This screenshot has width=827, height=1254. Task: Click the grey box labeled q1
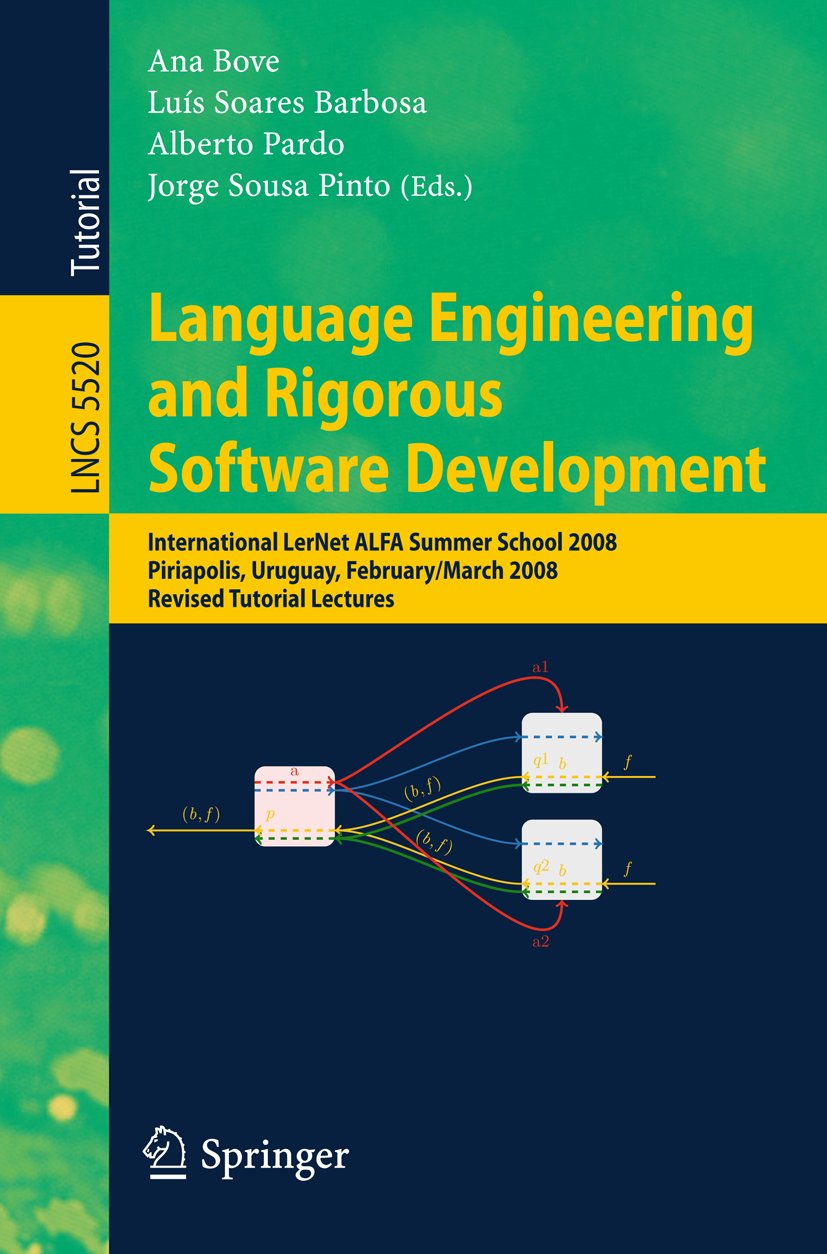(562, 753)
